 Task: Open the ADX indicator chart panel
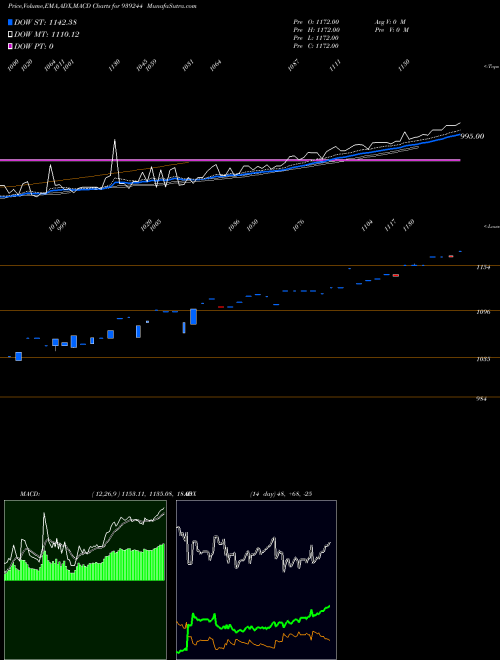click(x=256, y=580)
